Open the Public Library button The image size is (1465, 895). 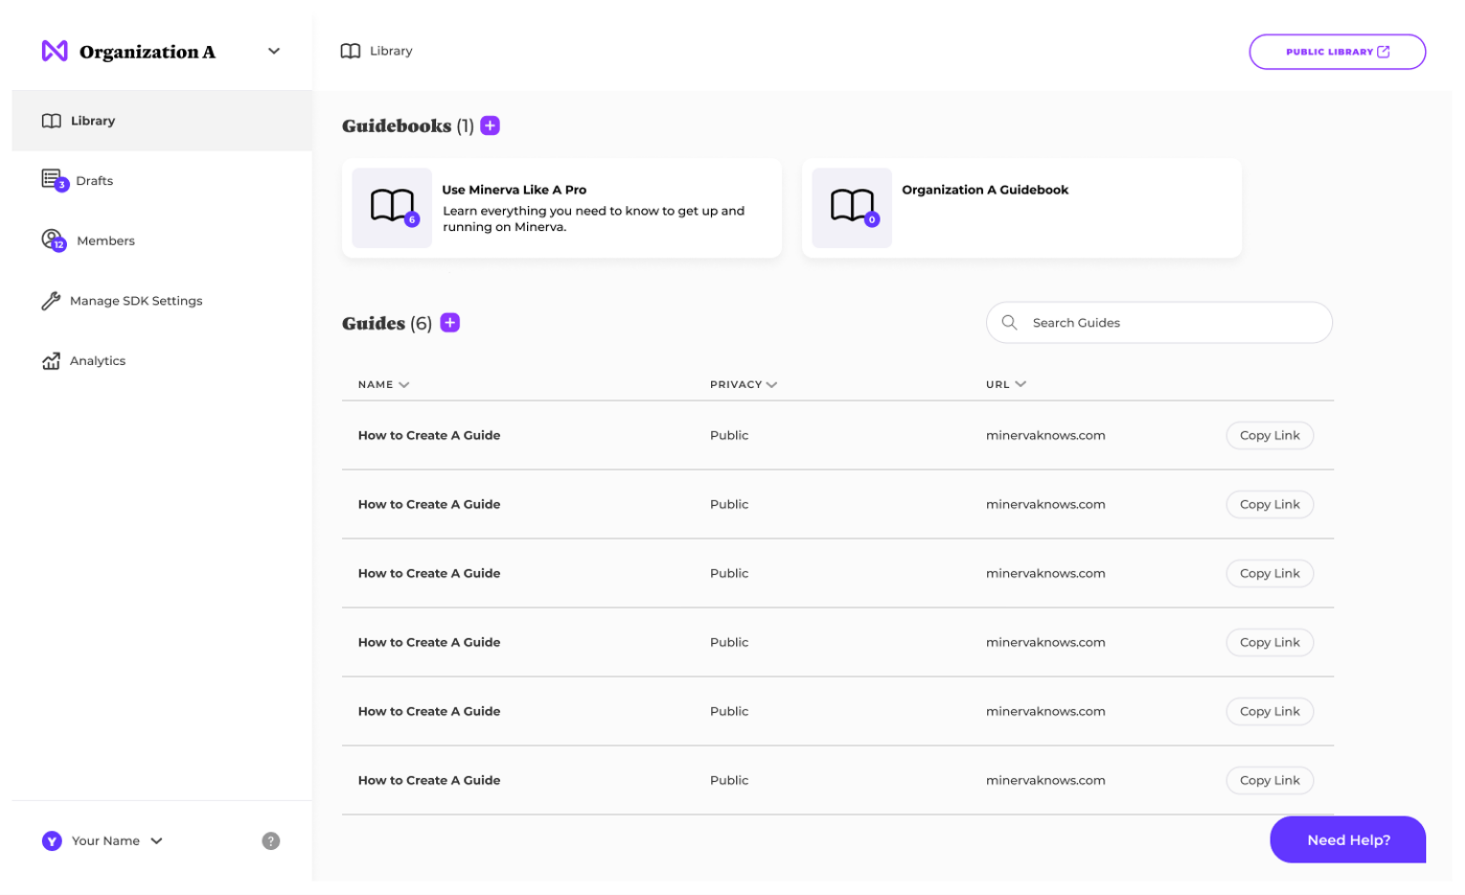click(x=1337, y=52)
